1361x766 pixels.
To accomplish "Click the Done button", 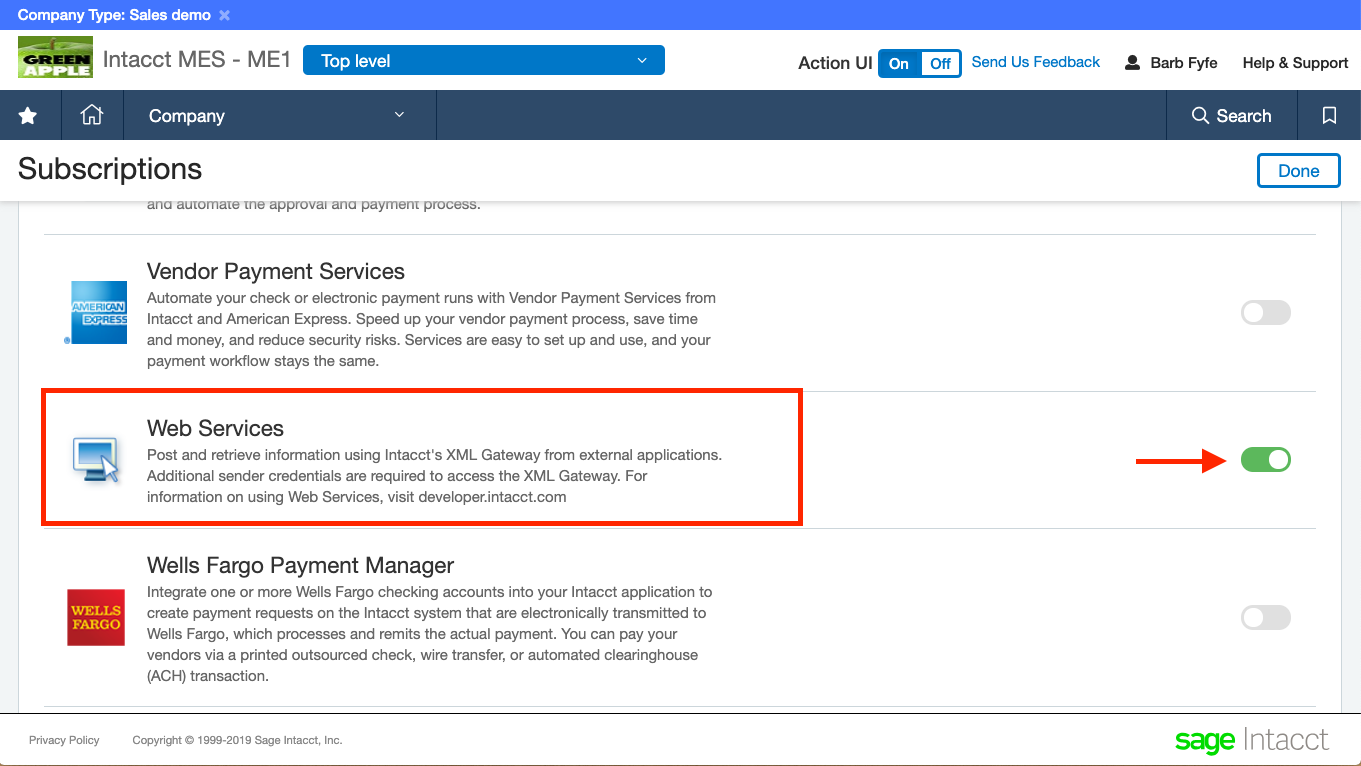I will [x=1298, y=171].
